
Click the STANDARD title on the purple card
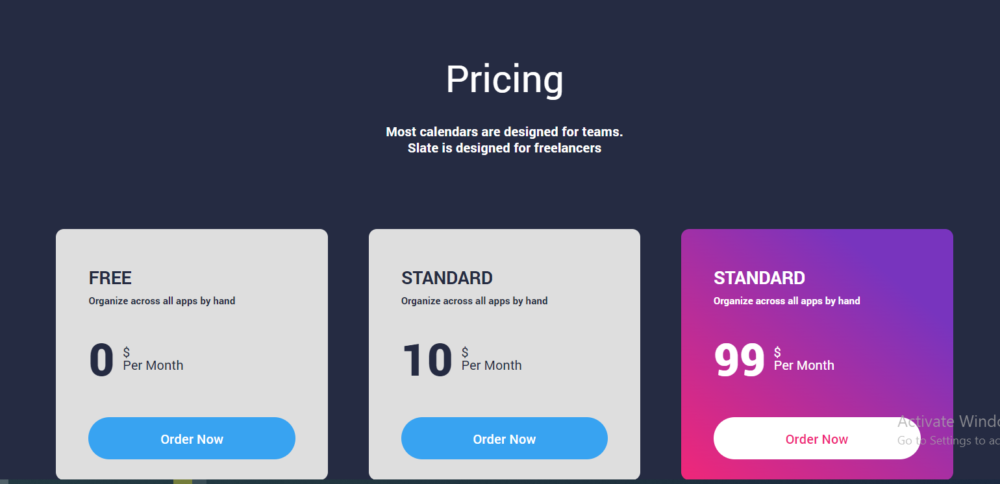point(759,278)
